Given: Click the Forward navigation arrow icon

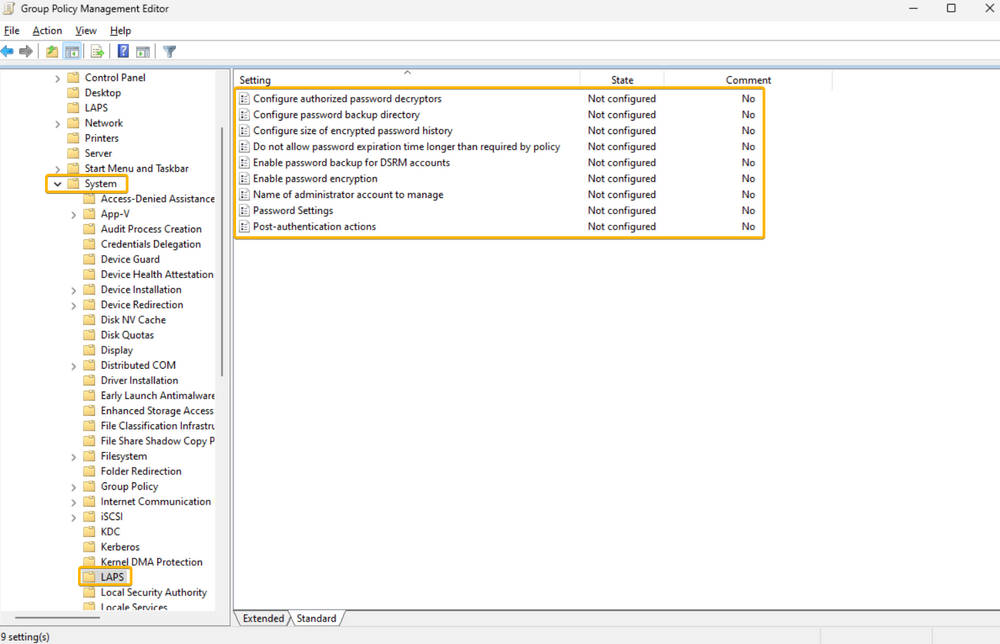Looking at the screenshot, I should click(x=27, y=51).
